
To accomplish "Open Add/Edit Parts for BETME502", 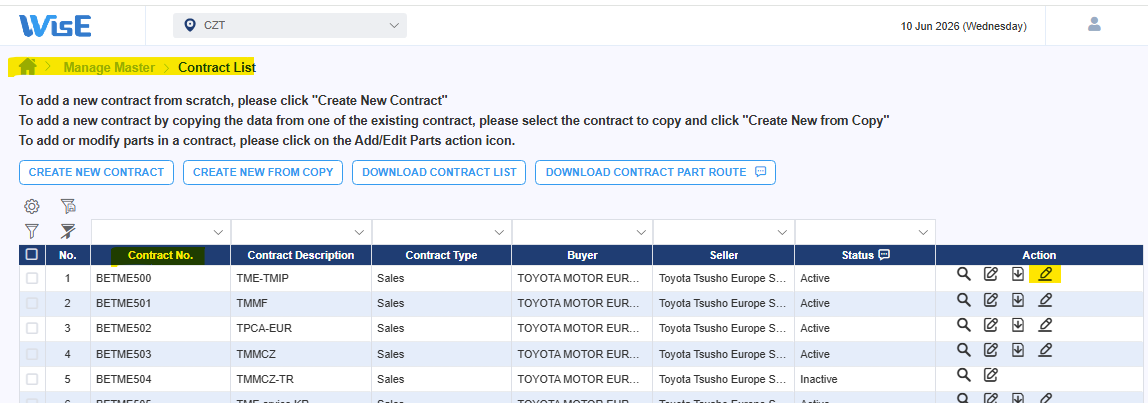I will pyautogui.click(x=1045, y=325).
